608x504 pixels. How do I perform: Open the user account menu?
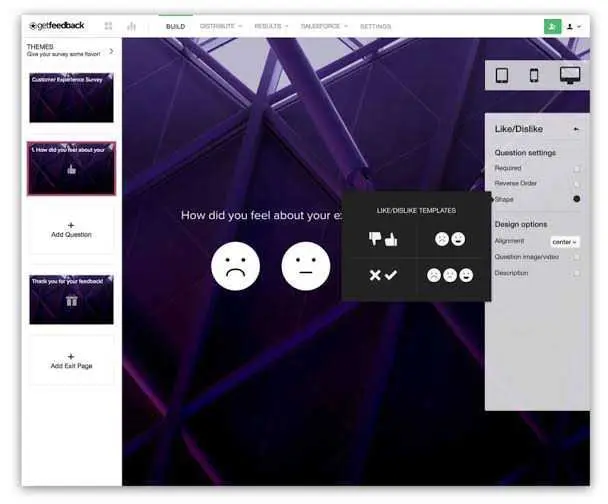(574, 26)
